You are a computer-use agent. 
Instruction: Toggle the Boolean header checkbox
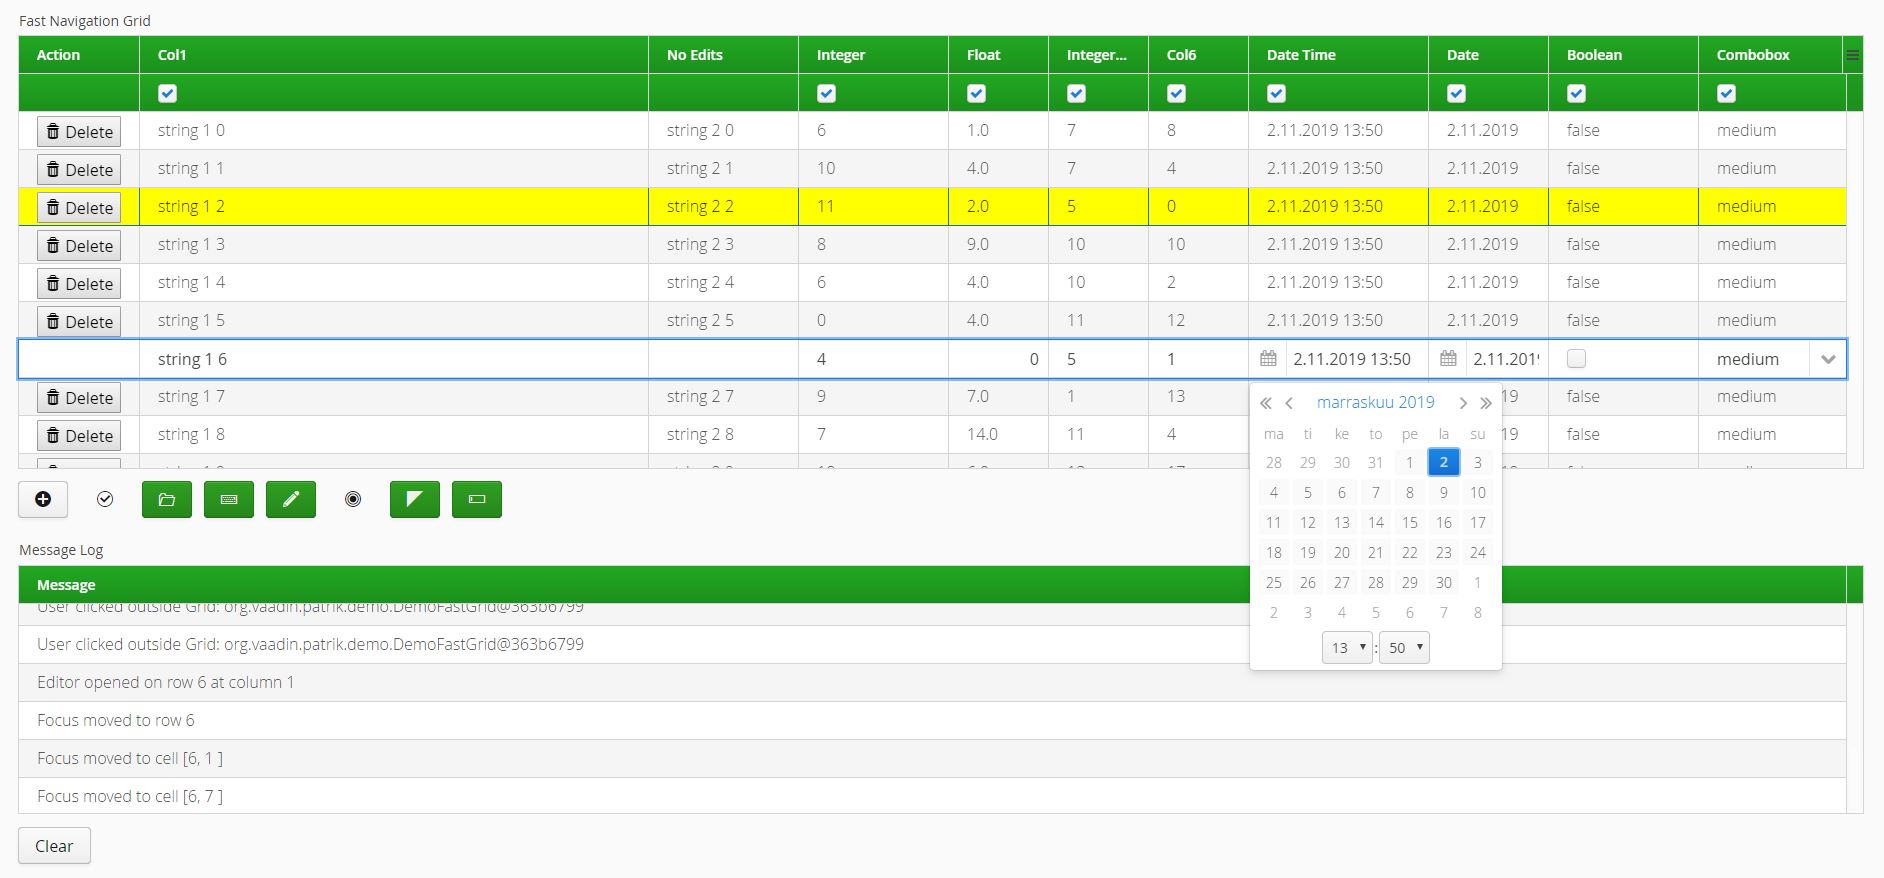point(1576,93)
